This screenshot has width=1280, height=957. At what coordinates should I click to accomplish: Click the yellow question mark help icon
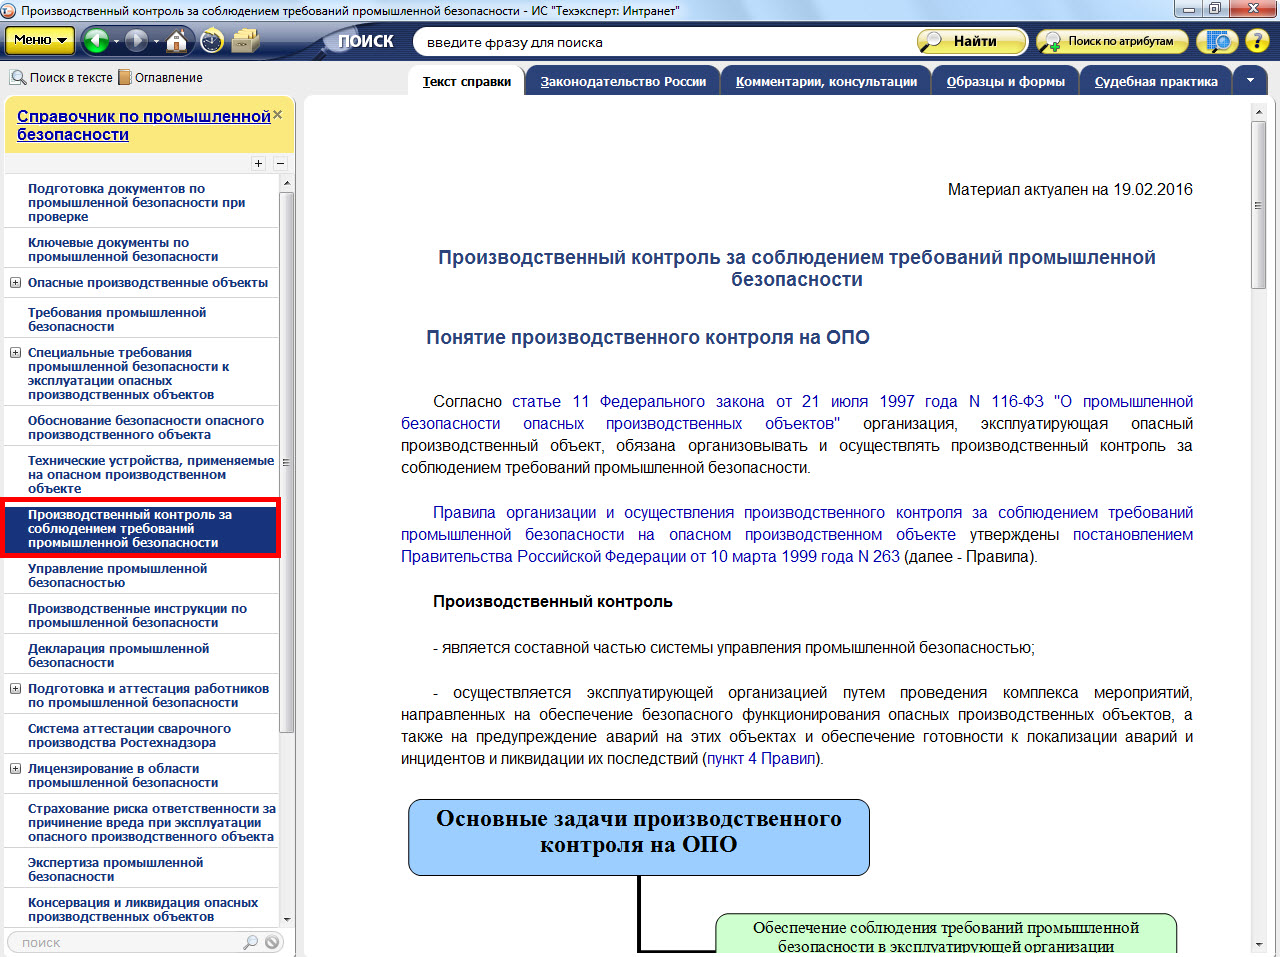(1256, 41)
